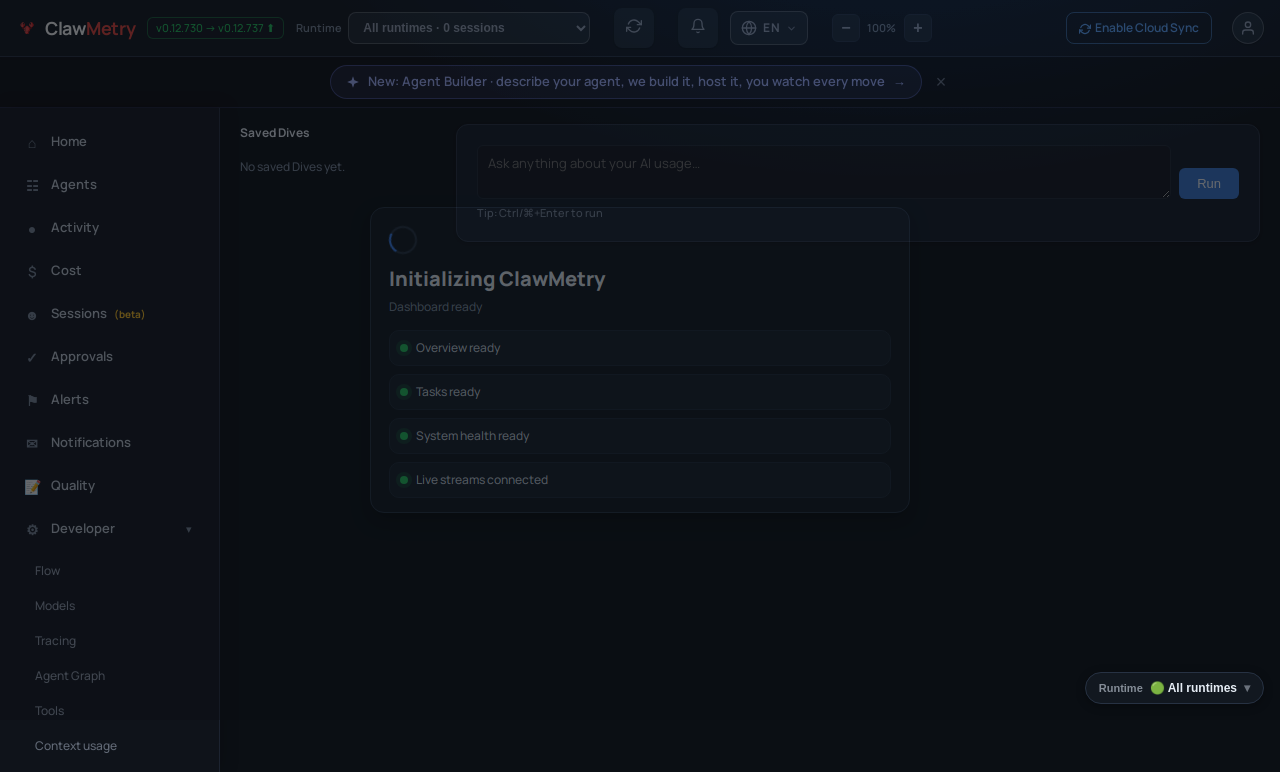
Task: Click the No saved Dives yet text
Action: (292, 167)
